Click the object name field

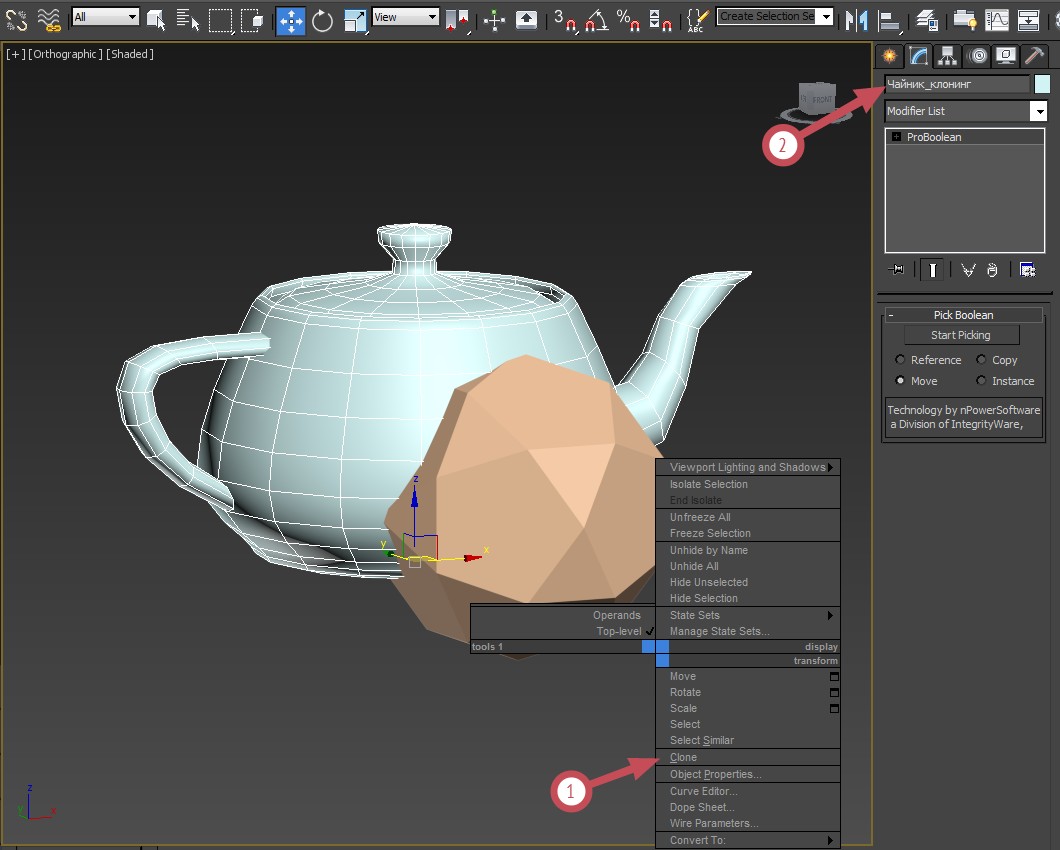[957, 84]
